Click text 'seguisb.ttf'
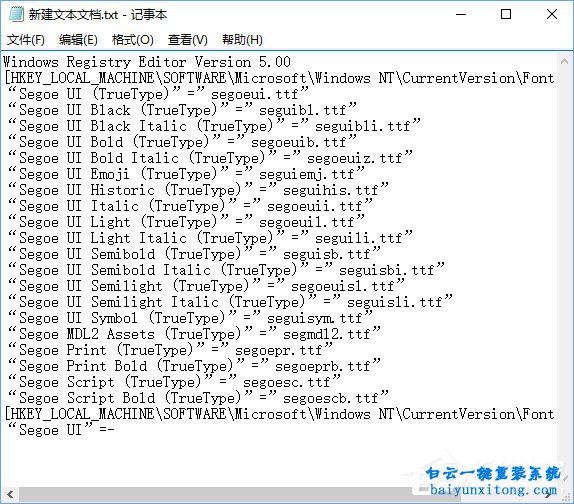This screenshot has height=504, width=574. tap(327, 254)
